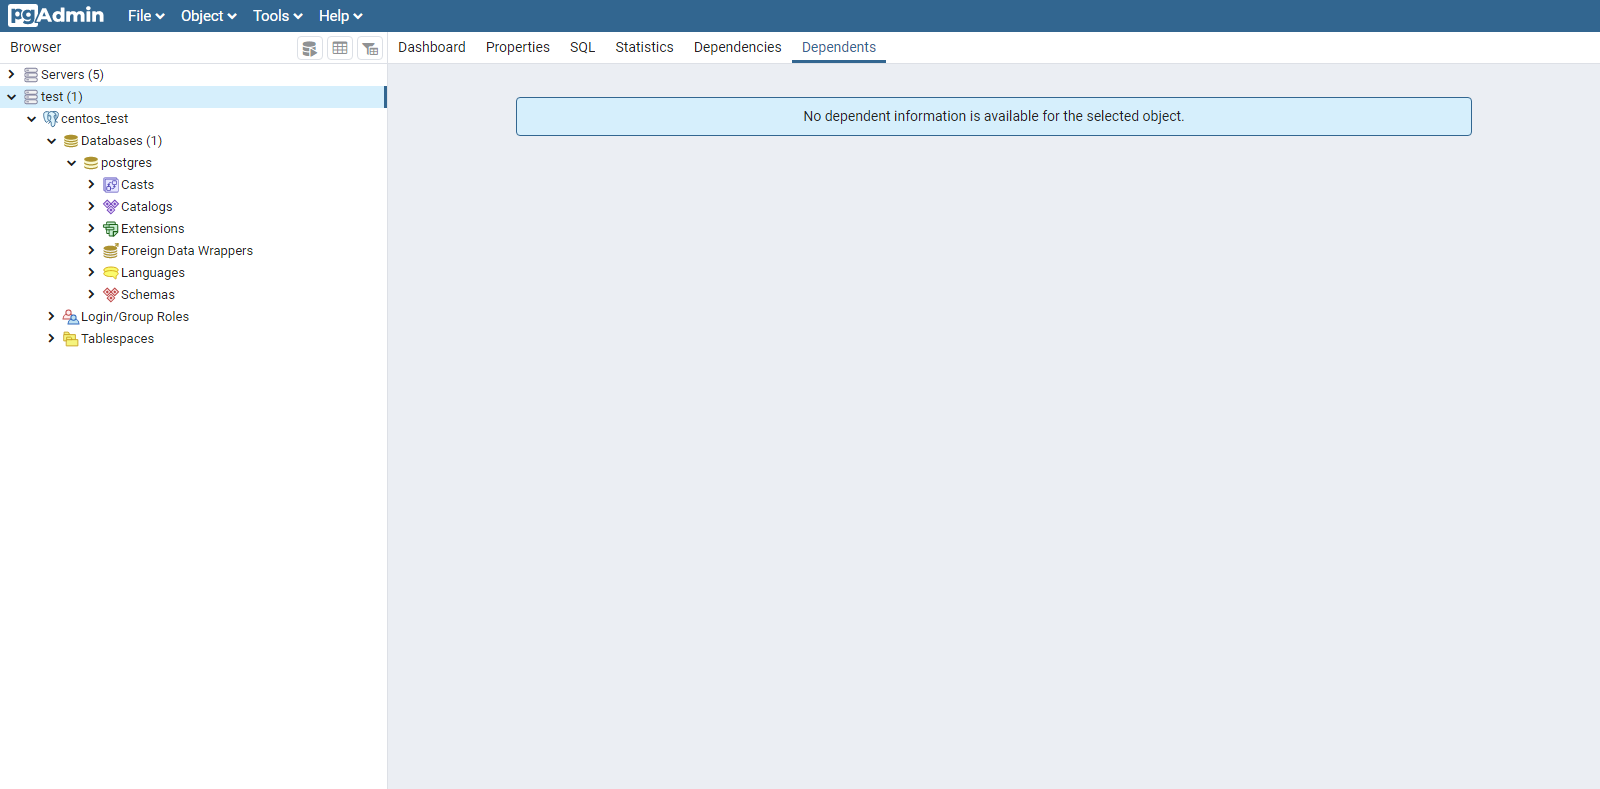Image resolution: width=1600 pixels, height=789 pixels.
Task: Open the Object menu
Action: point(208,16)
